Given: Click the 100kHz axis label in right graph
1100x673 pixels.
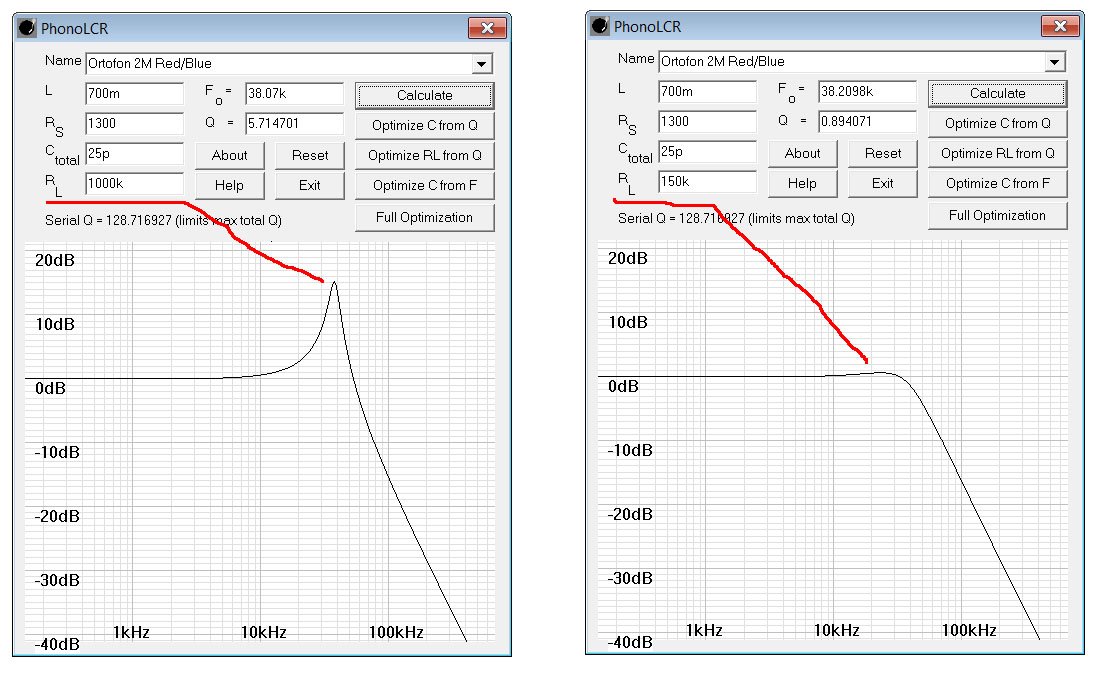Looking at the screenshot, I should [969, 630].
